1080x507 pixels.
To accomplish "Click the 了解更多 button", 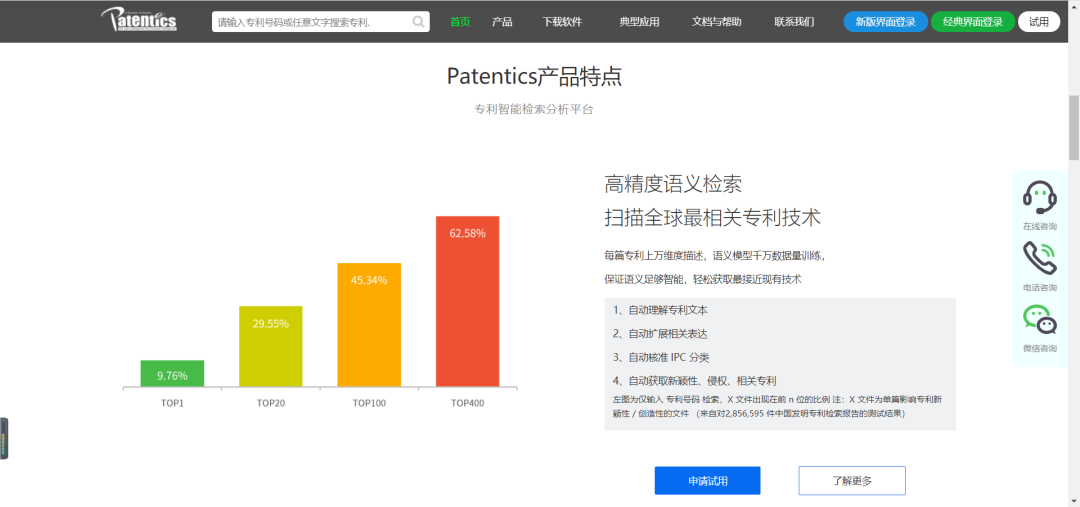I will [x=852, y=481].
